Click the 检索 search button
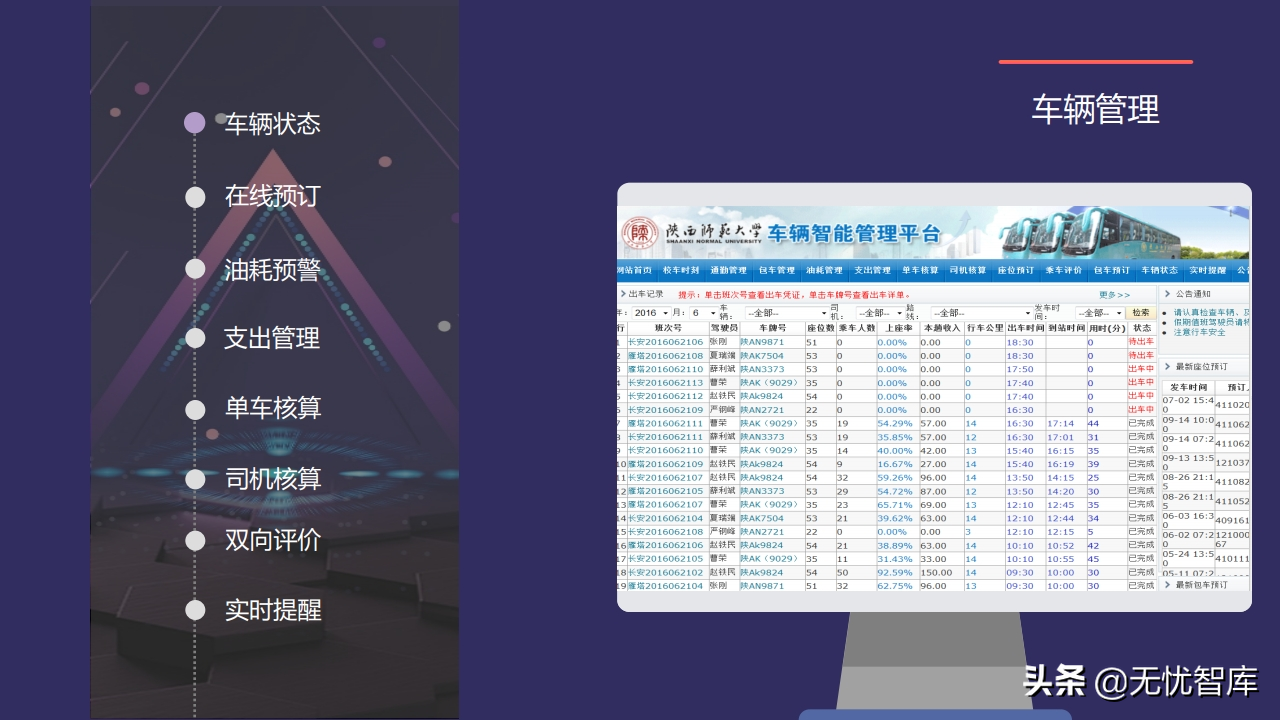The image size is (1280, 720). 1140,311
